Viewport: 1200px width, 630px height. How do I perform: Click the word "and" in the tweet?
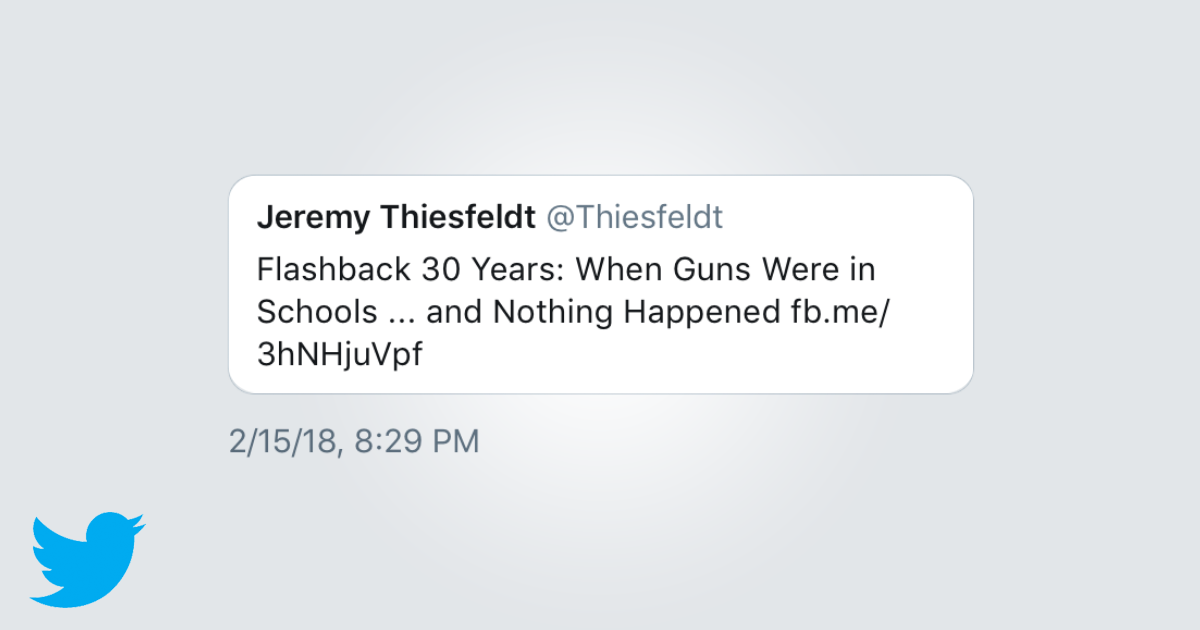point(451,312)
